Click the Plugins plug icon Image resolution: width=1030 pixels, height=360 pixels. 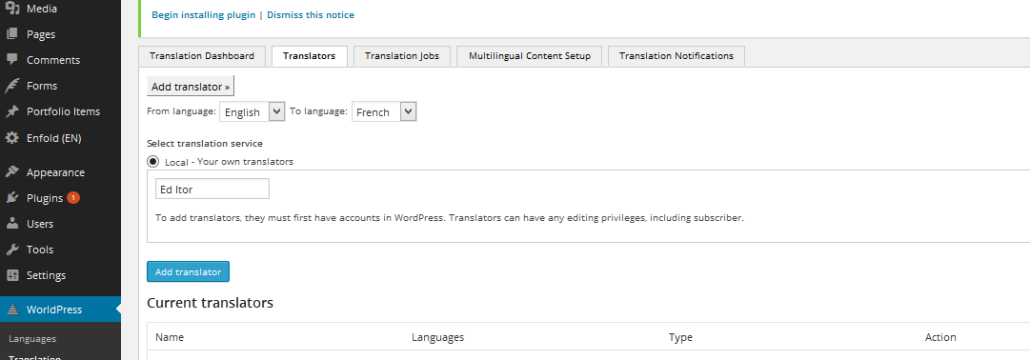[12, 198]
